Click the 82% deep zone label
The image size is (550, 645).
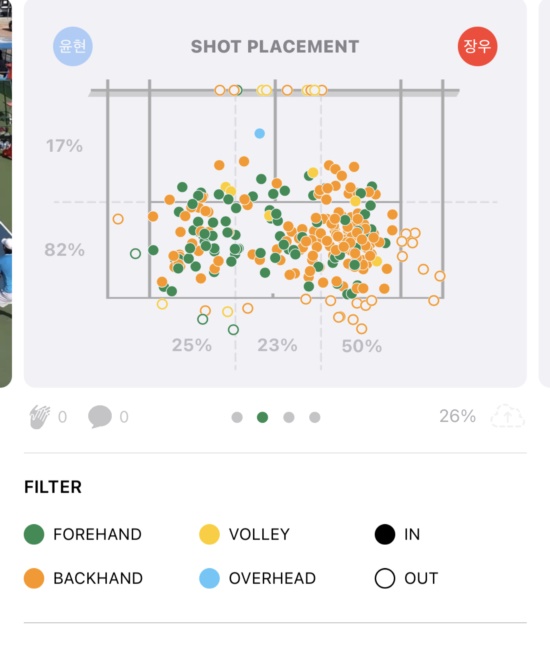click(65, 250)
